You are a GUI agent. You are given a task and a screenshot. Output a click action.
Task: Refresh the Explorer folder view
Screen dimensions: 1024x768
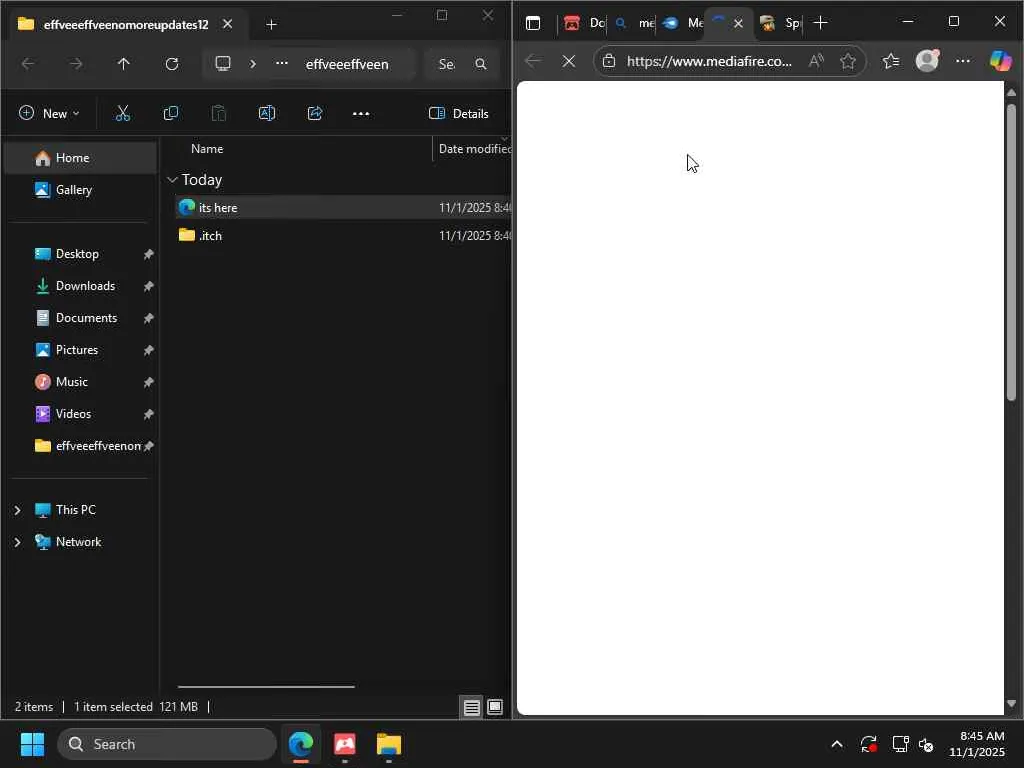(172, 64)
